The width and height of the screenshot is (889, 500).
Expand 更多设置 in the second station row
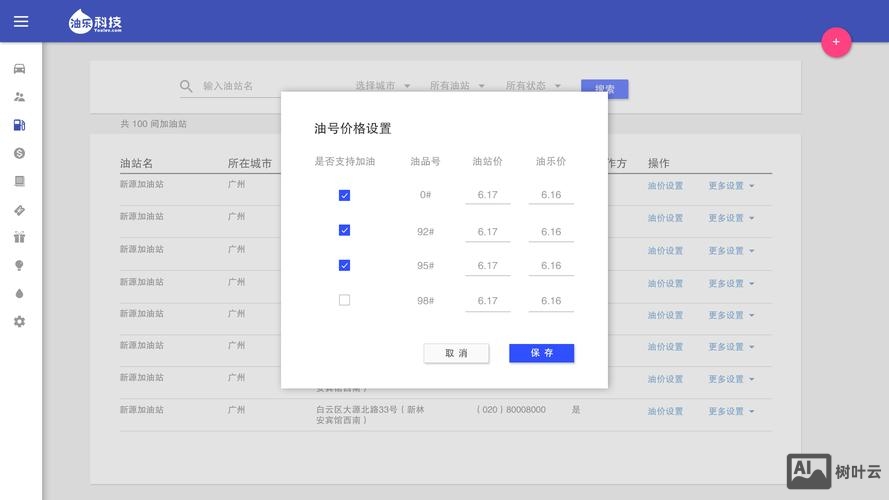tap(731, 218)
